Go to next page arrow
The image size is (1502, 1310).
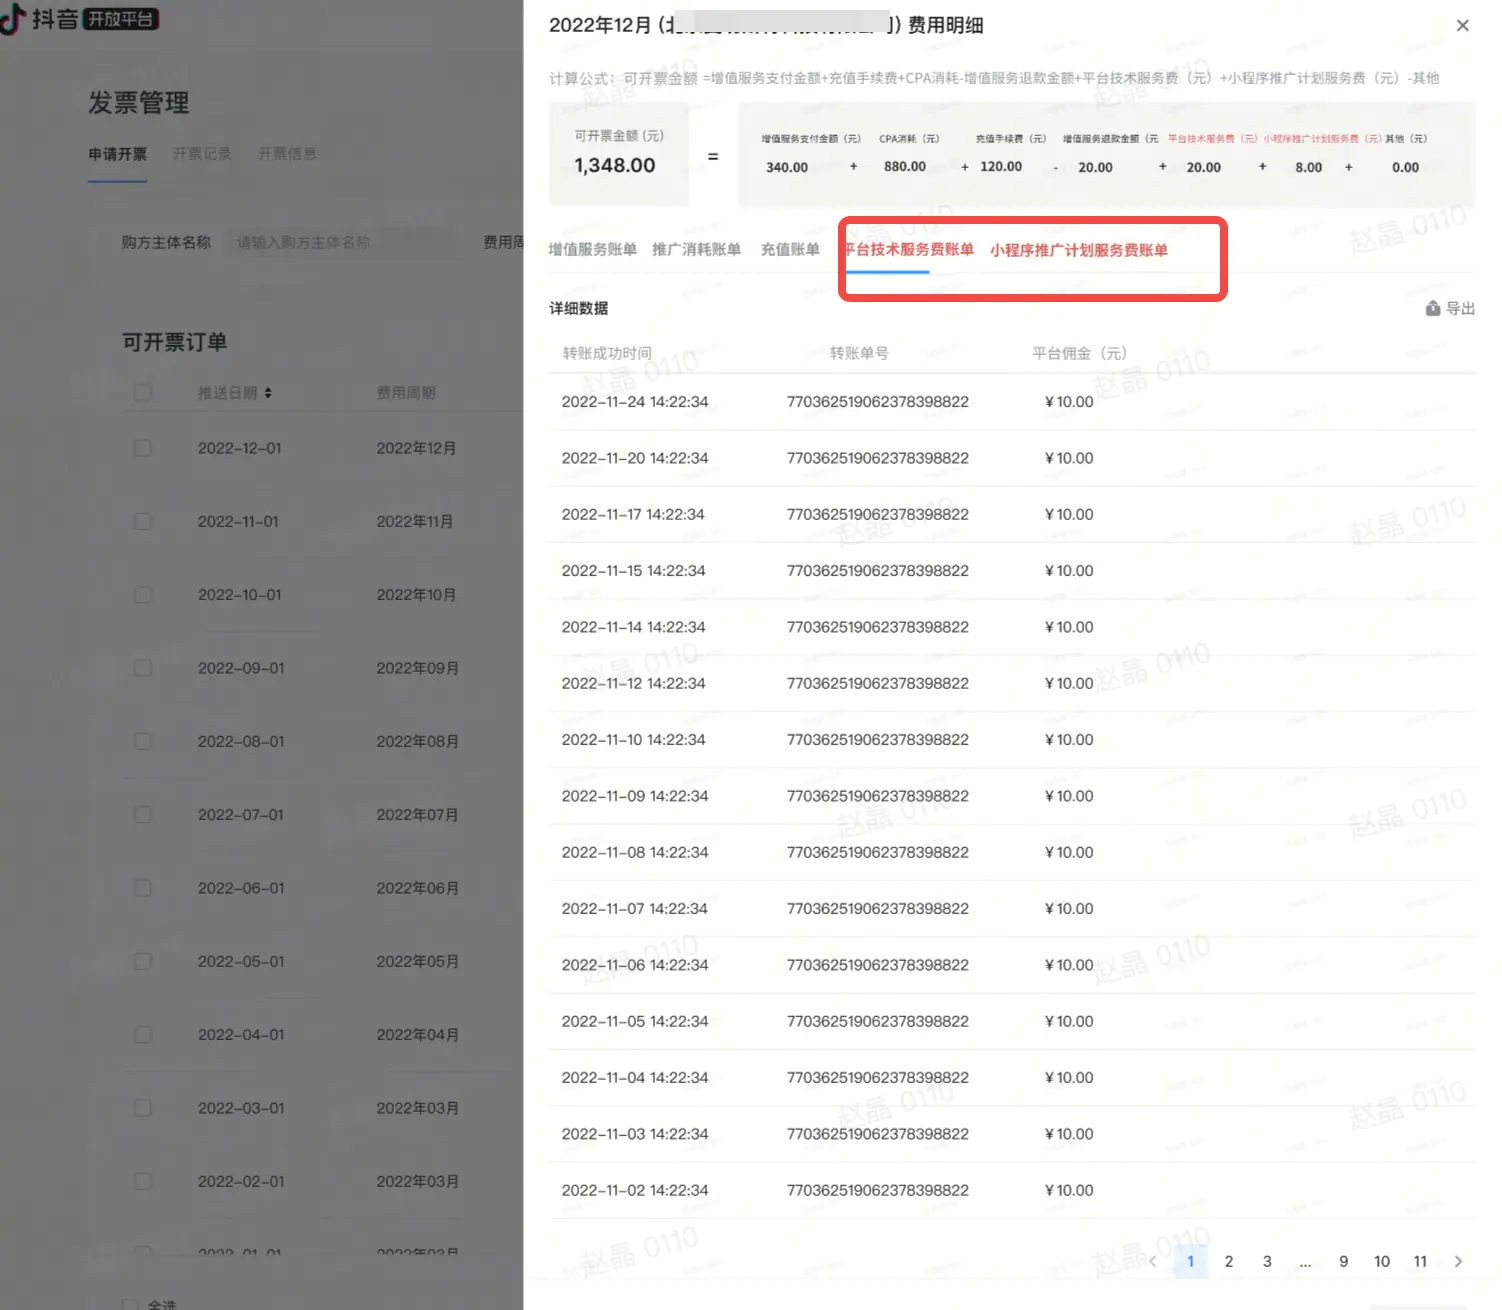tap(1458, 1261)
